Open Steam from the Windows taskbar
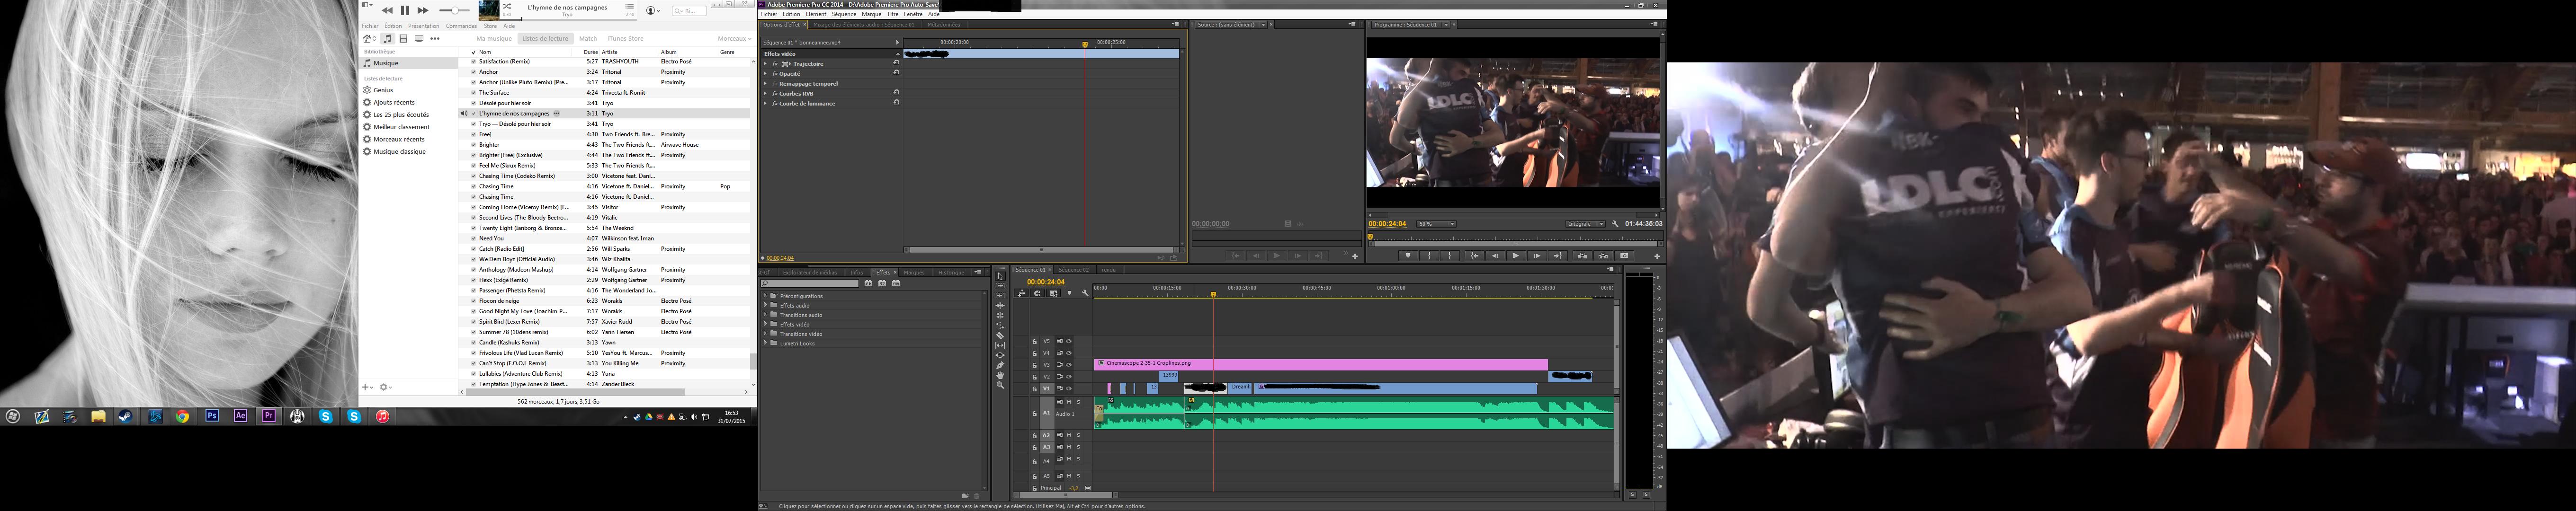This screenshot has height=511, width=2576. 126,416
